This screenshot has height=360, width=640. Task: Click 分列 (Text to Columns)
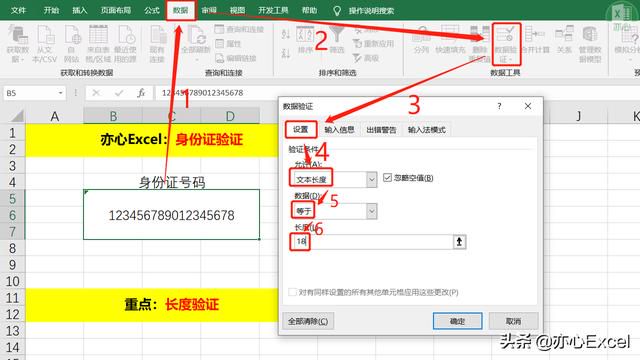coord(421,40)
